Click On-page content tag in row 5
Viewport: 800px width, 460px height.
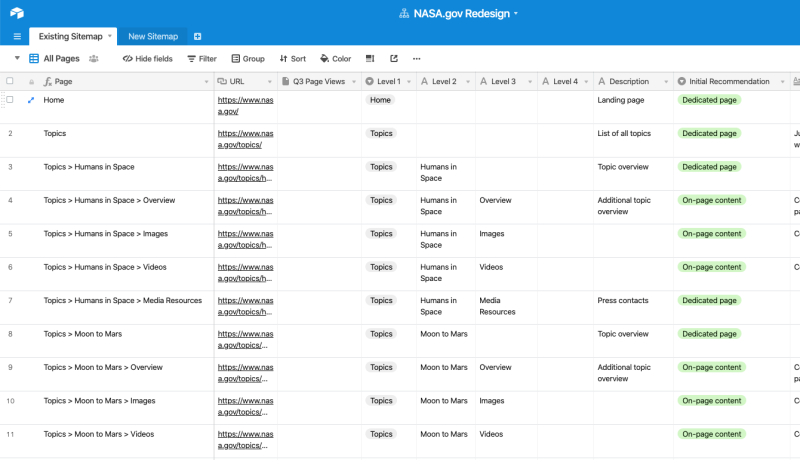coord(712,234)
